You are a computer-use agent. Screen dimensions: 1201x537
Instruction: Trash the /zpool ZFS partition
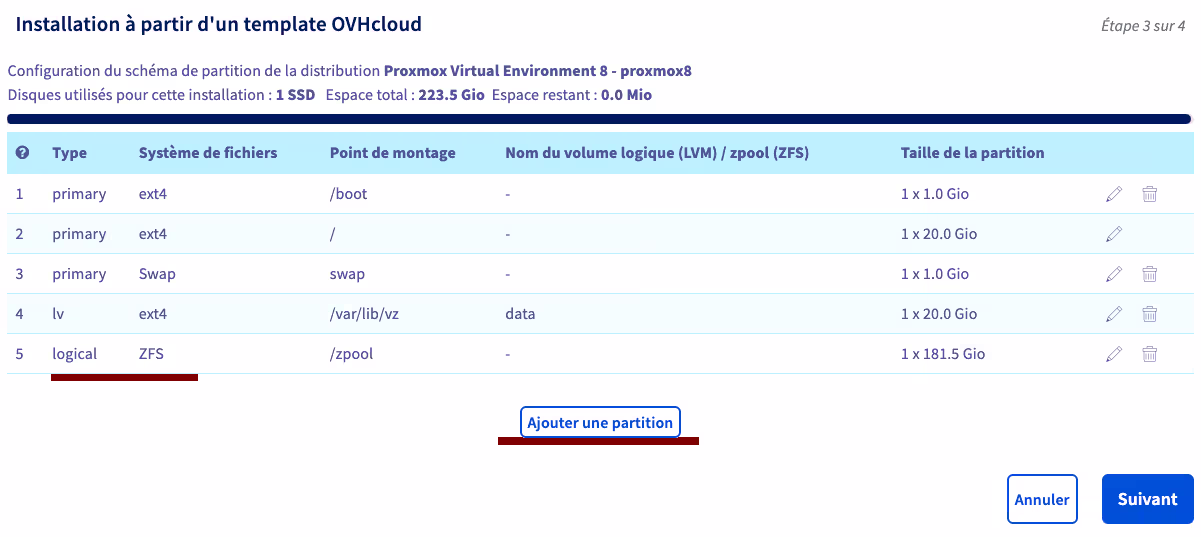tap(1150, 354)
